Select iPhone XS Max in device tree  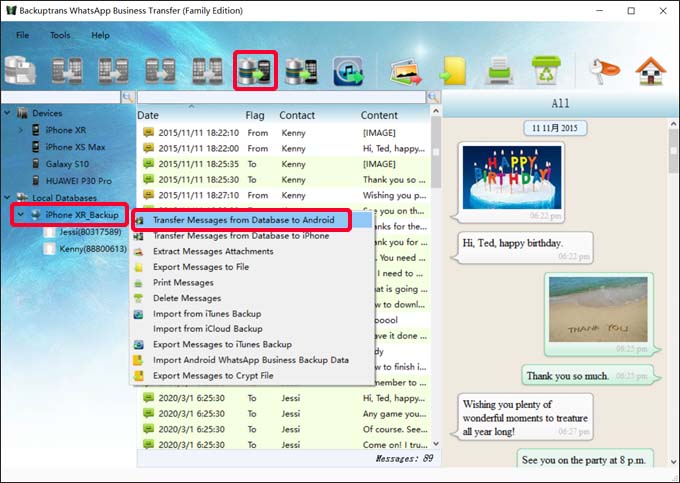click(75, 147)
